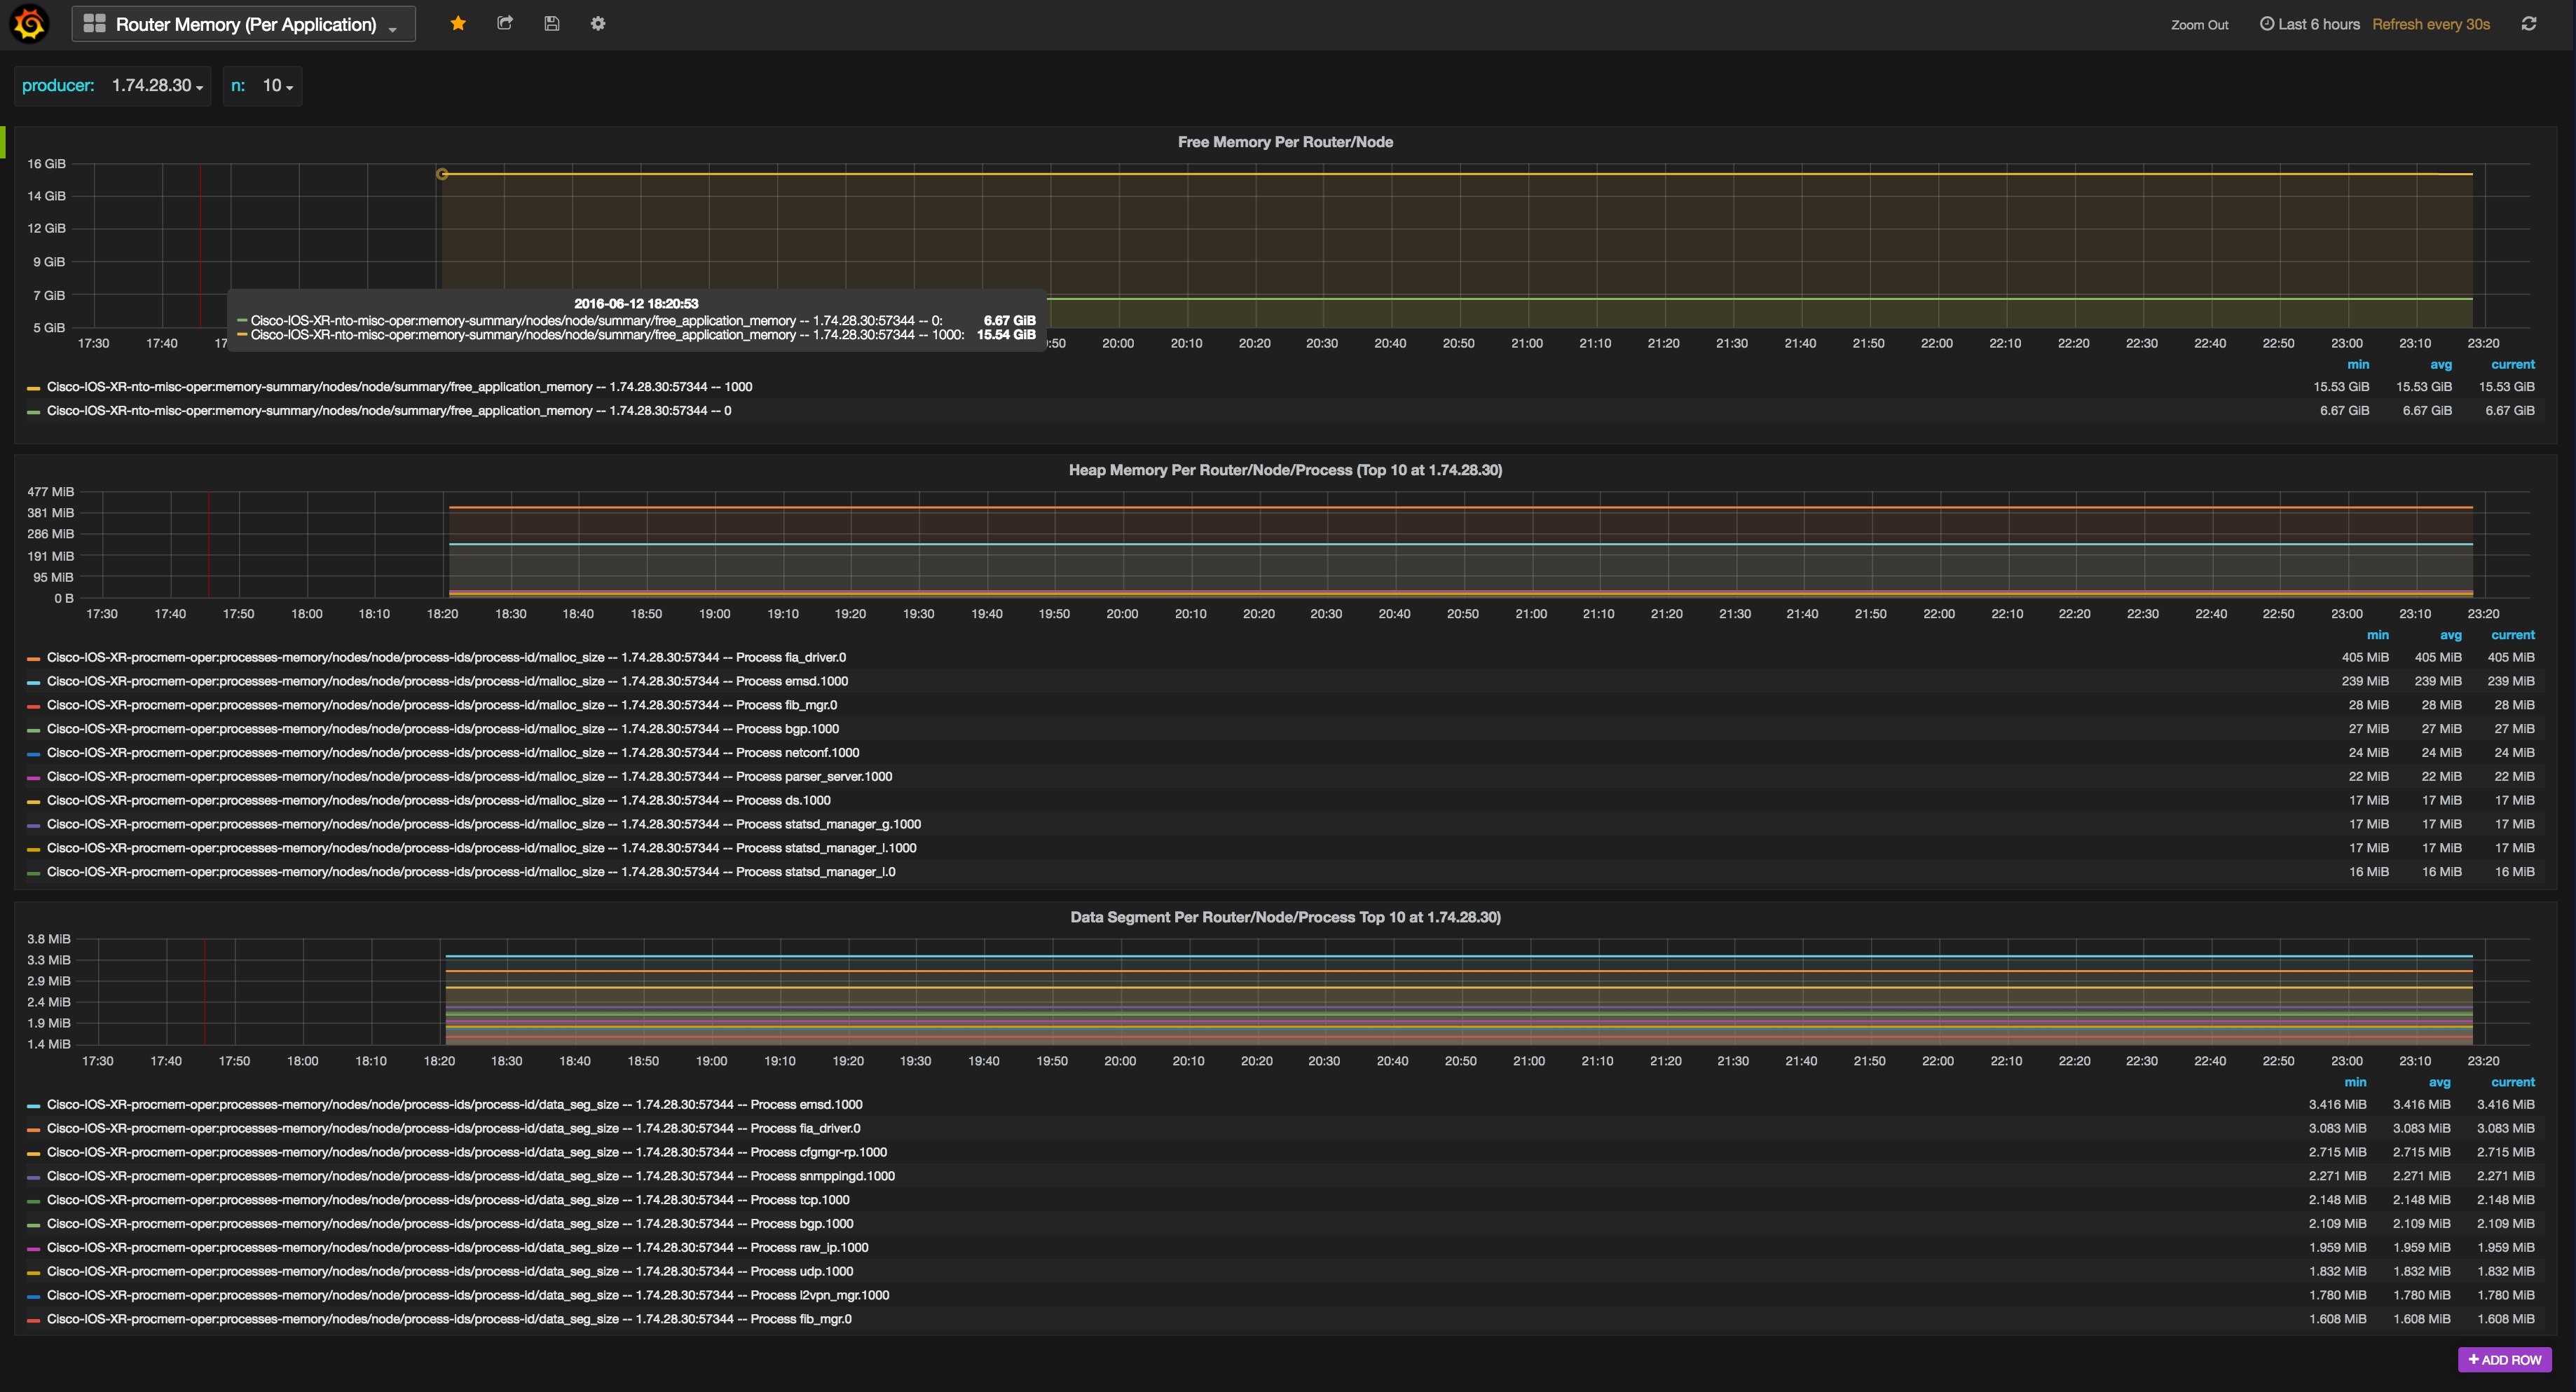Star this dashboard as favorite
This screenshot has width=2576, height=1392.
[x=458, y=23]
